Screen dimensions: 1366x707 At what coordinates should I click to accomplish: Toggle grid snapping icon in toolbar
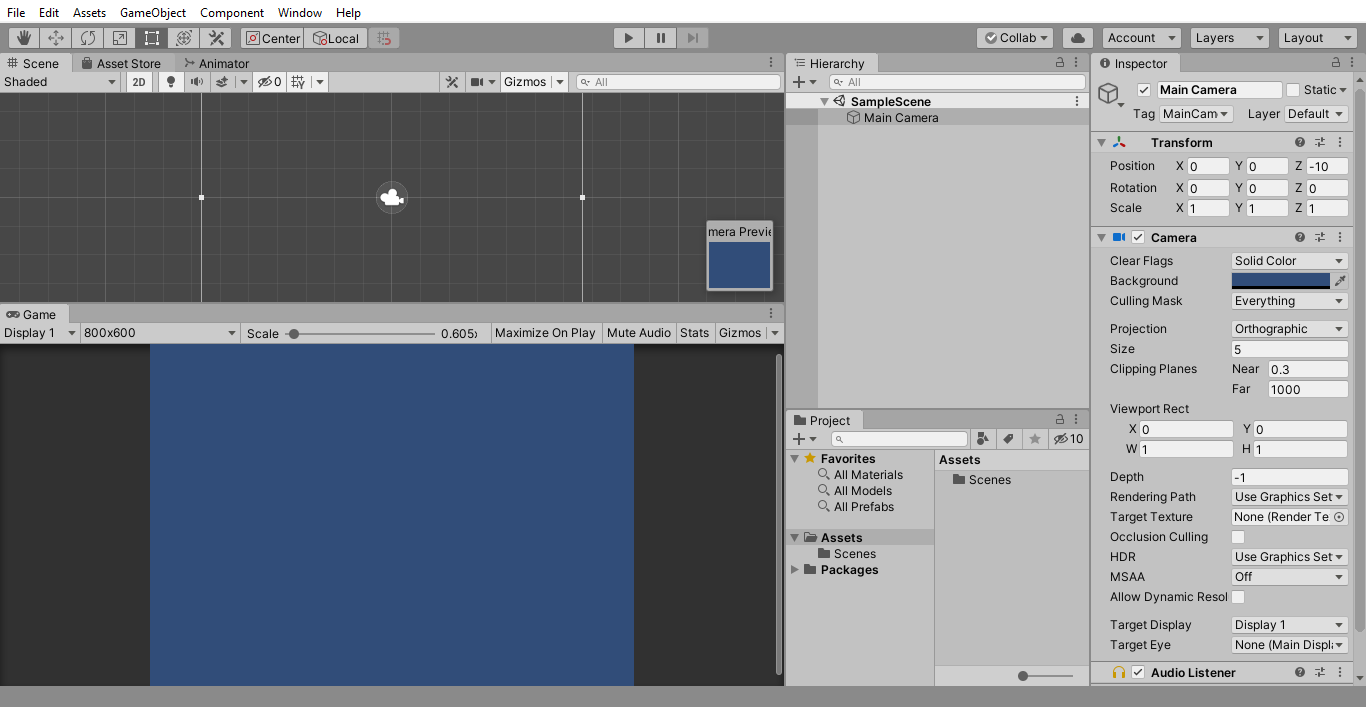pyautogui.click(x=384, y=38)
